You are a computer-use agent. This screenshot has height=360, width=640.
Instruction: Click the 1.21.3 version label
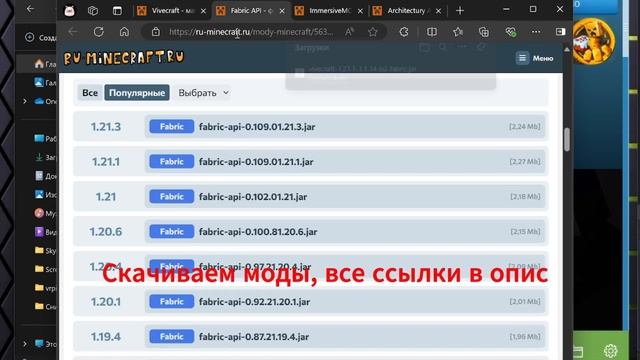tap(106, 127)
